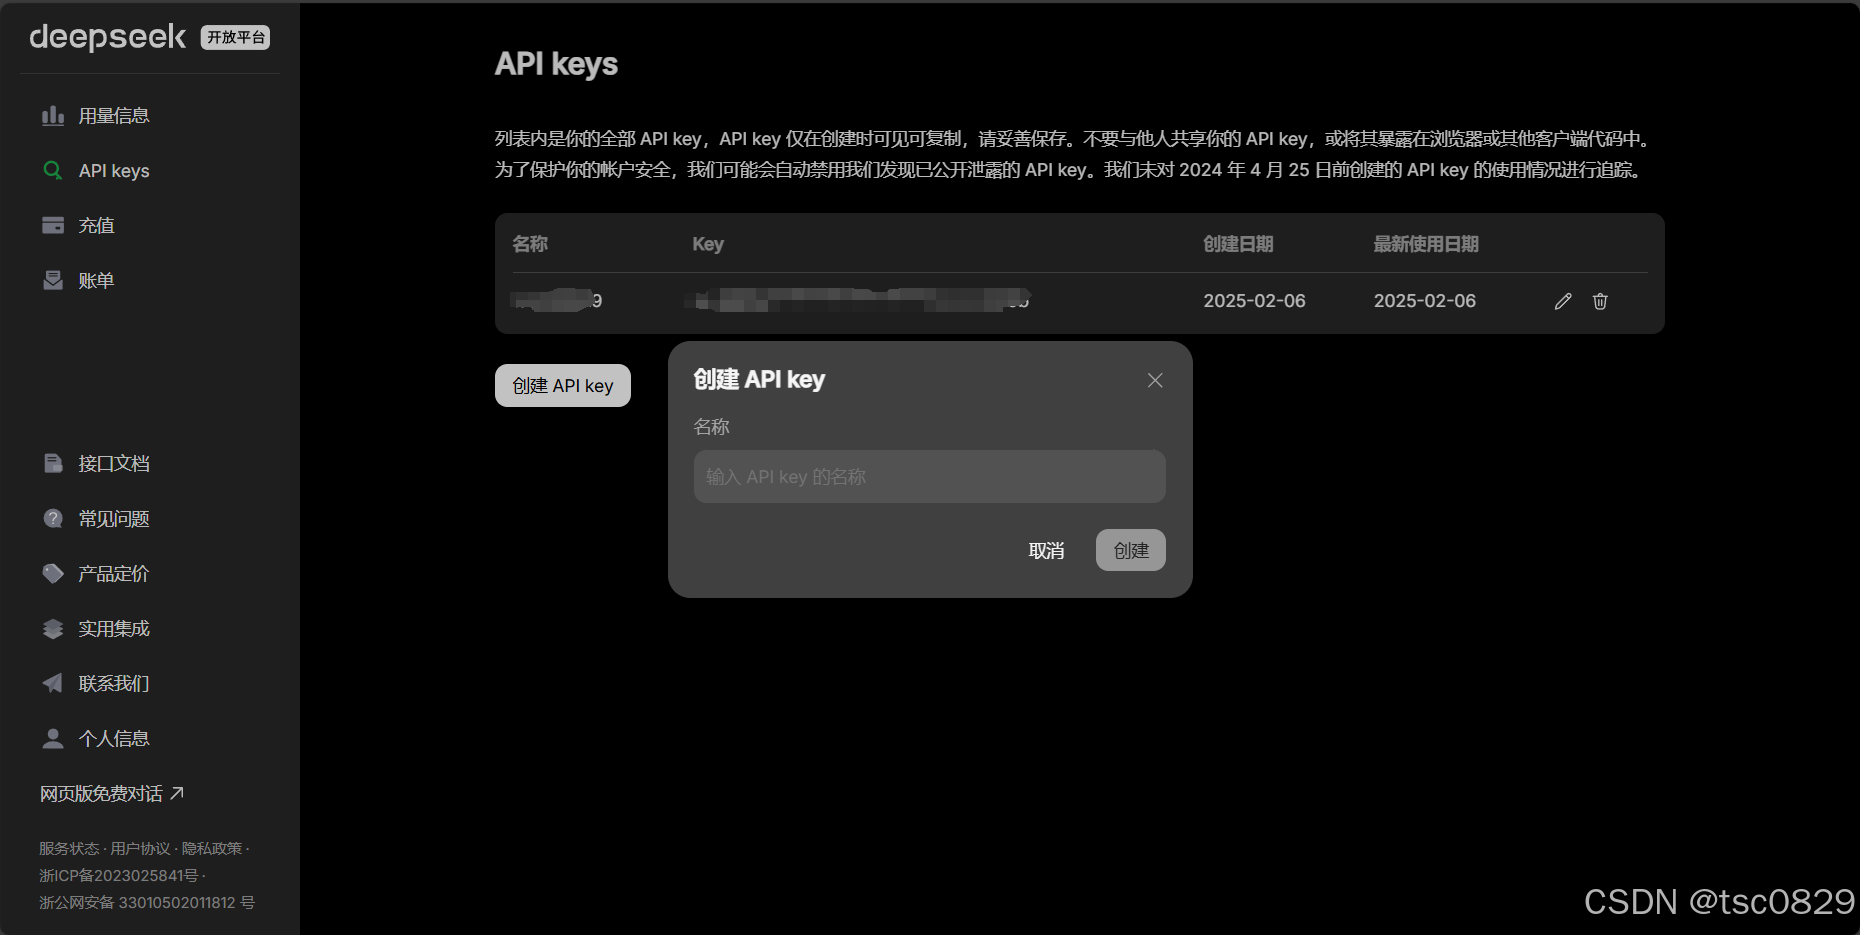Click the 产品定价 price tag icon
Screen dimensions: 1860x935
53,574
